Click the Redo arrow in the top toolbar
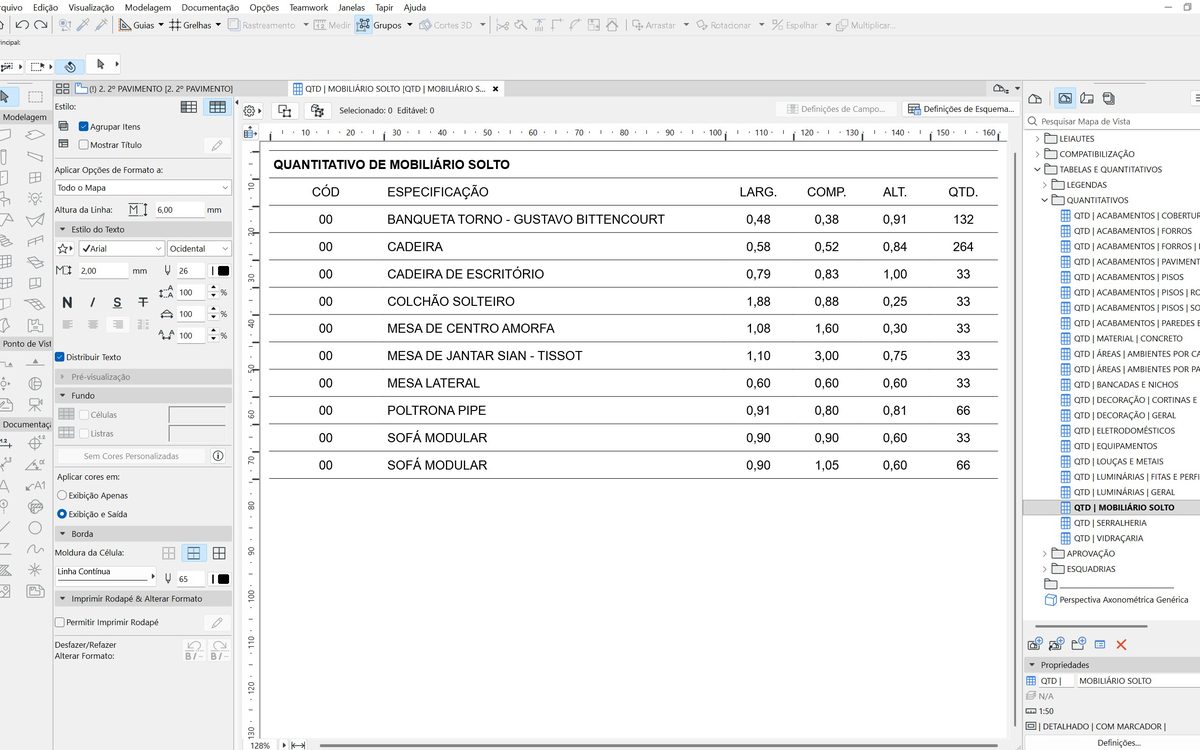This screenshot has width=1200, height=750. (40, 24)
